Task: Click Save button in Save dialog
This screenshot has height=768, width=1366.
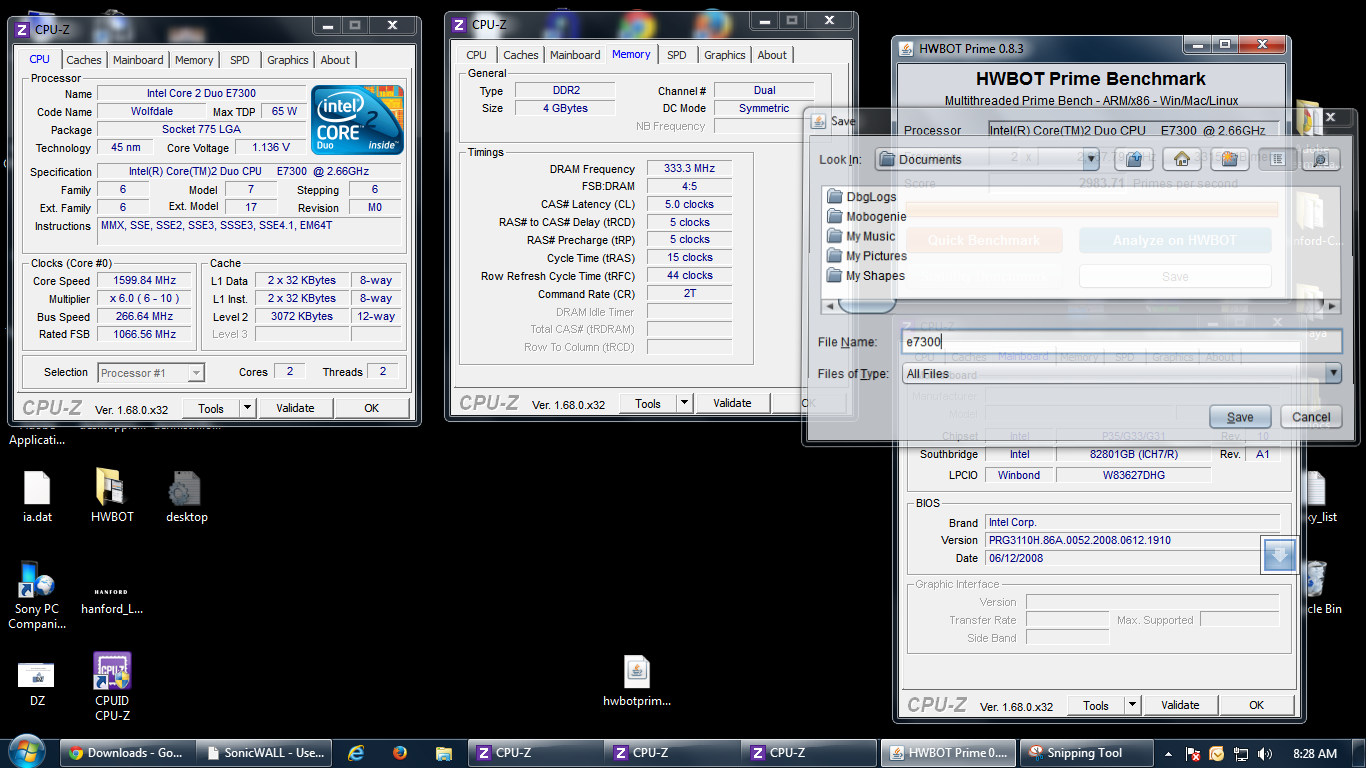Action: pos(1240,417)
